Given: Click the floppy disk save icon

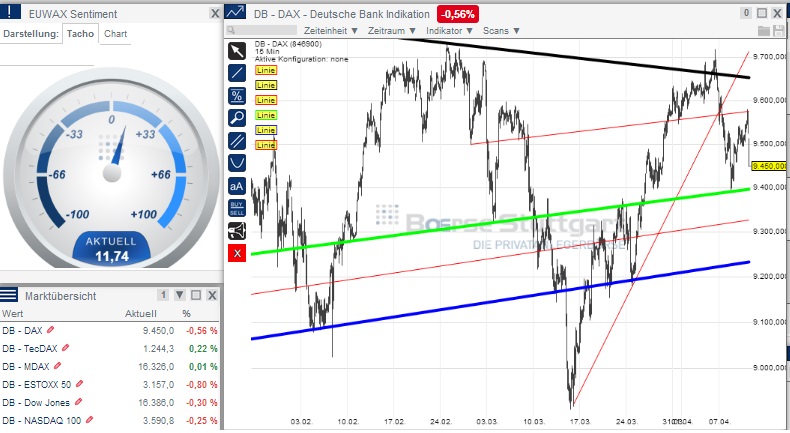Looking at the screenshot, I should [778, 31].
